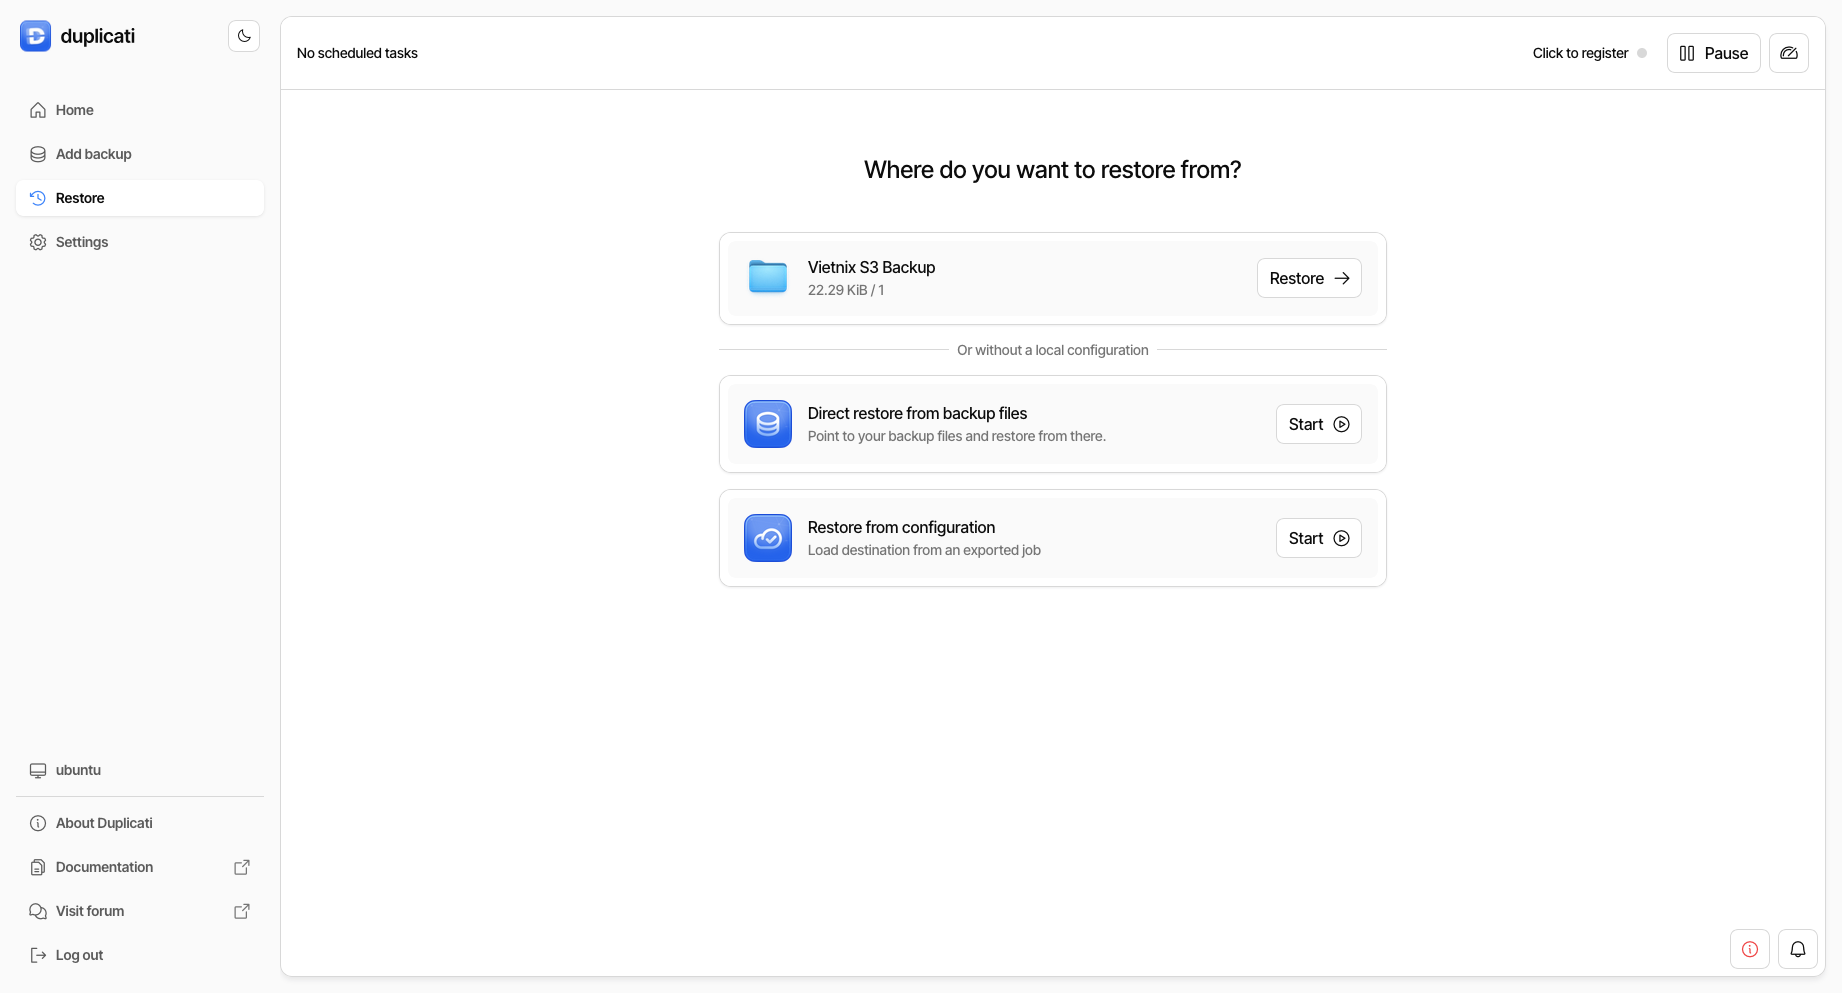Open Documentation using its external link icon
1842x993 pixels.
pyautogui.click(x=241, y=867)
